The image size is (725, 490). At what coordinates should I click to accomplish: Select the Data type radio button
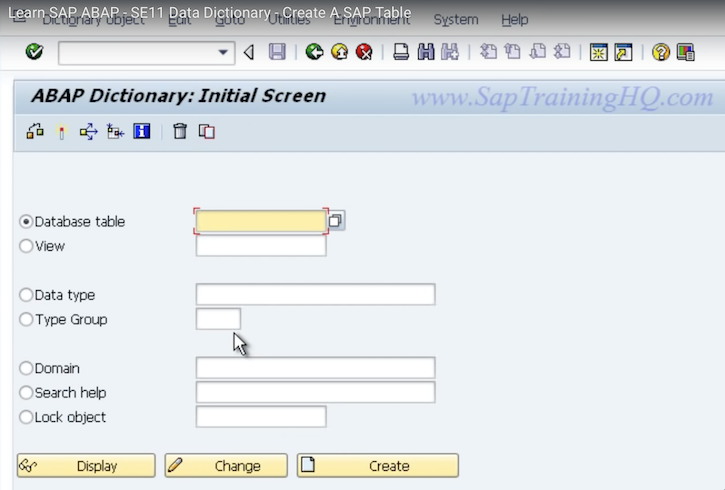(26, 295)
